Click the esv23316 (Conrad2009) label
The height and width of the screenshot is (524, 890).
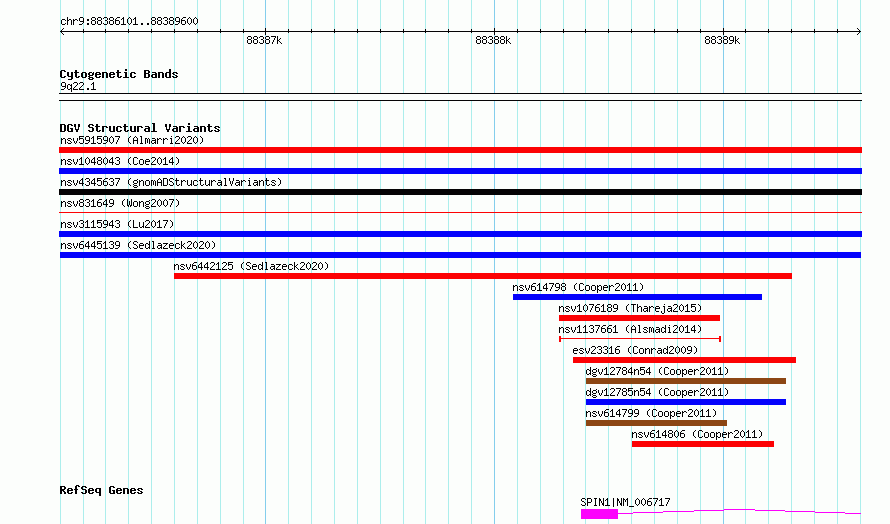[635, 350]
